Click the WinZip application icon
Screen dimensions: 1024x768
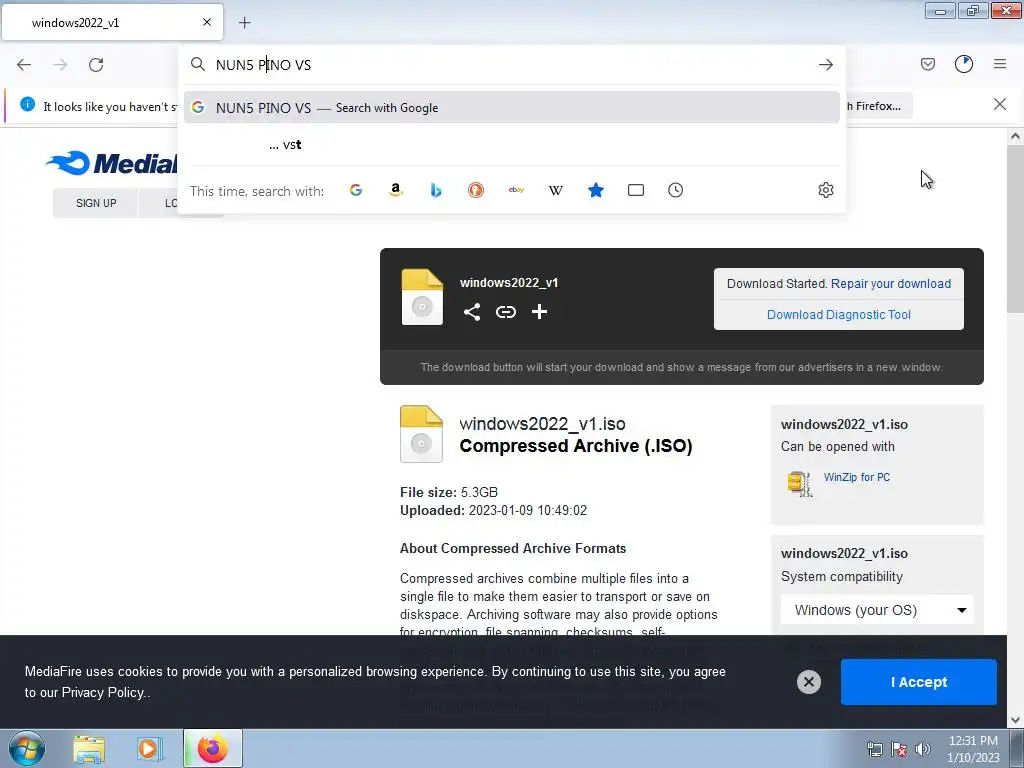click(x=799, y=484)
